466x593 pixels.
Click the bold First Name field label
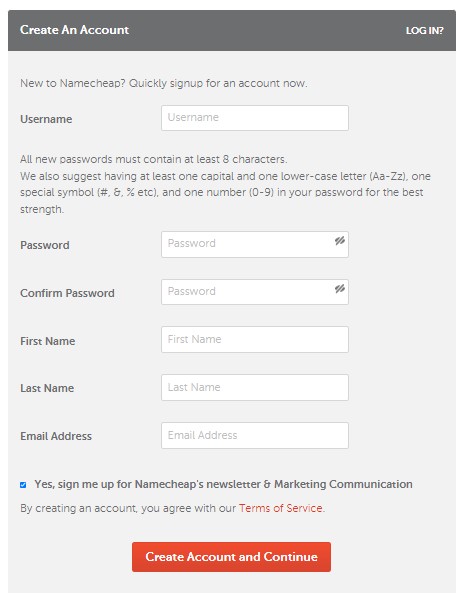[48, 341]
